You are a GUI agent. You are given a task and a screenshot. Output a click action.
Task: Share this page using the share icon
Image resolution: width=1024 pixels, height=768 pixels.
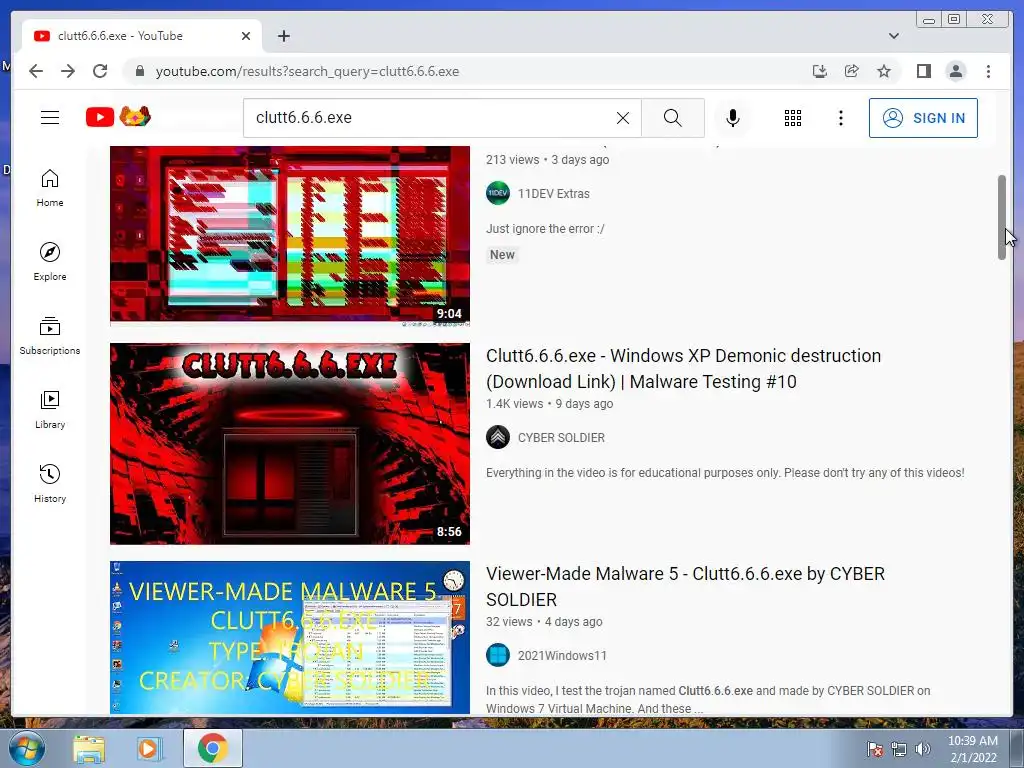click(852, 71)
